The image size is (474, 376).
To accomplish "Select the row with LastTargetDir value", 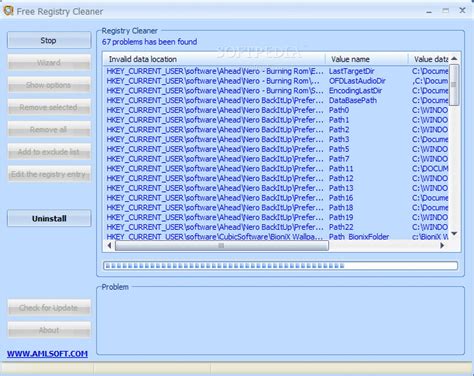I will point(277,71).
